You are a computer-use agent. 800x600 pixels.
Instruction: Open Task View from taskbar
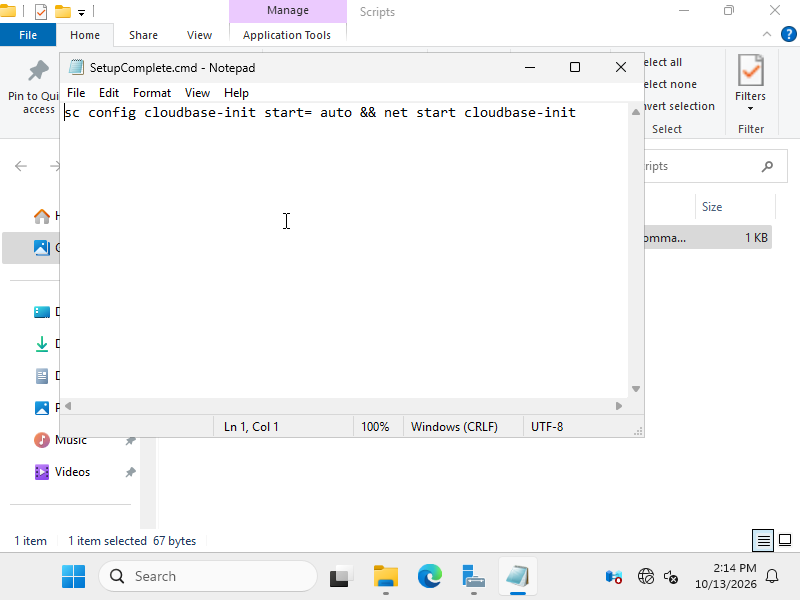tap(341, 577)
